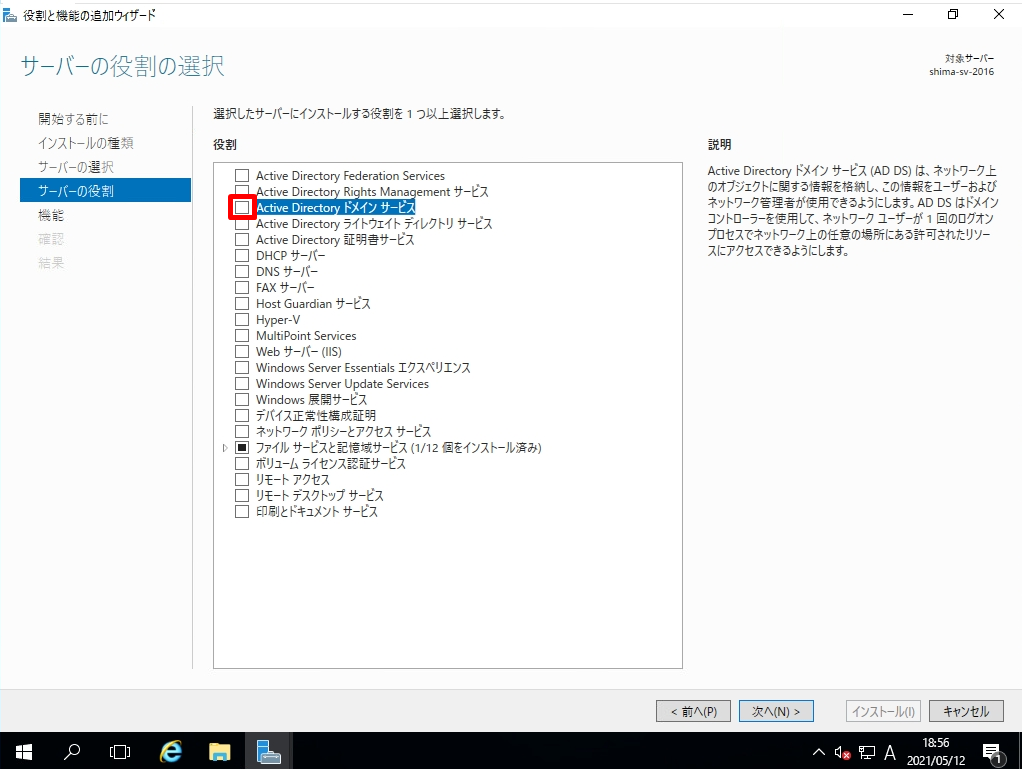Tick the FAX サーバー checkbox
Image resolution: width=1022 pixels, height=769 pixels.
(x=242, y=287)
